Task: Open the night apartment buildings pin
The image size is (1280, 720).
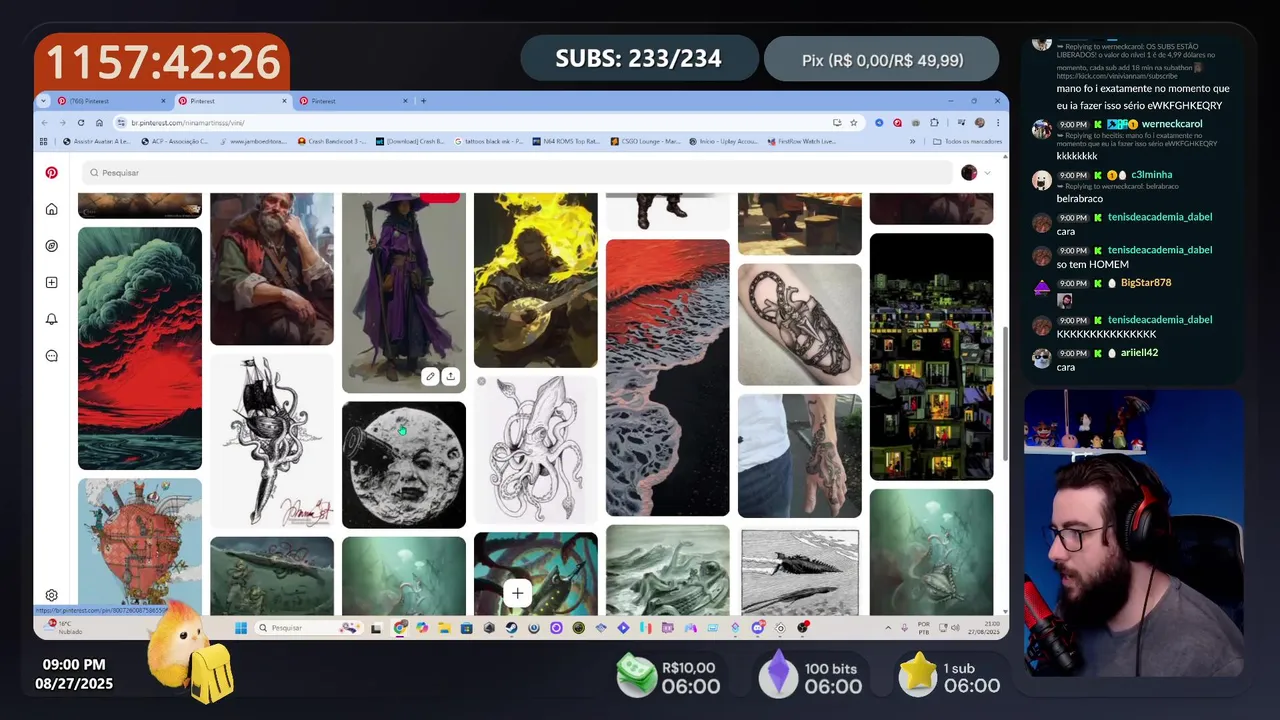Action: pyautogui.click(x=932, y=357)
